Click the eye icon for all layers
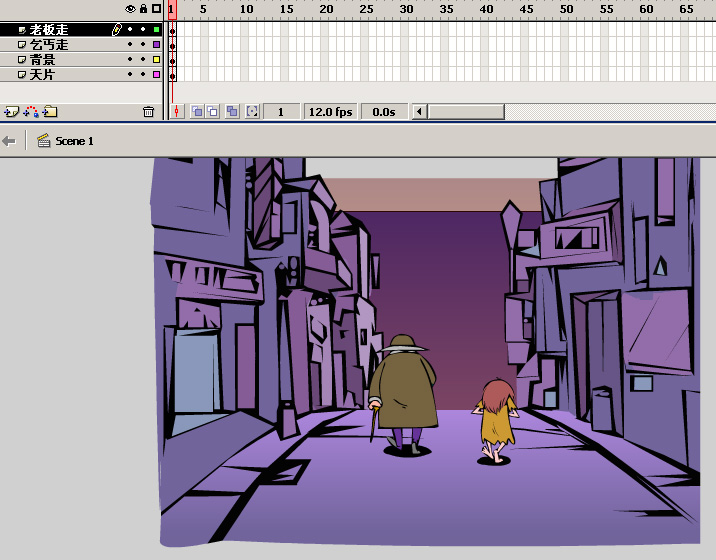716x560 pixels. 130,9
